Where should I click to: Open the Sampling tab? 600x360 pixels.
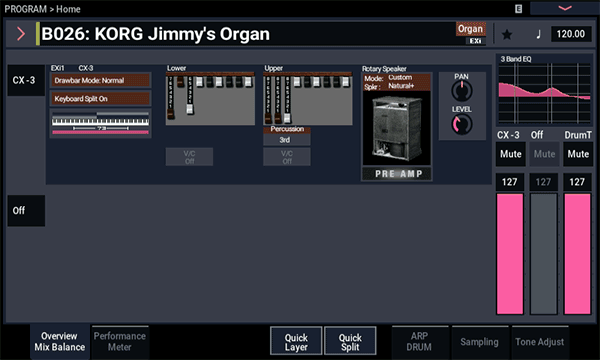[x=479, y=341]
